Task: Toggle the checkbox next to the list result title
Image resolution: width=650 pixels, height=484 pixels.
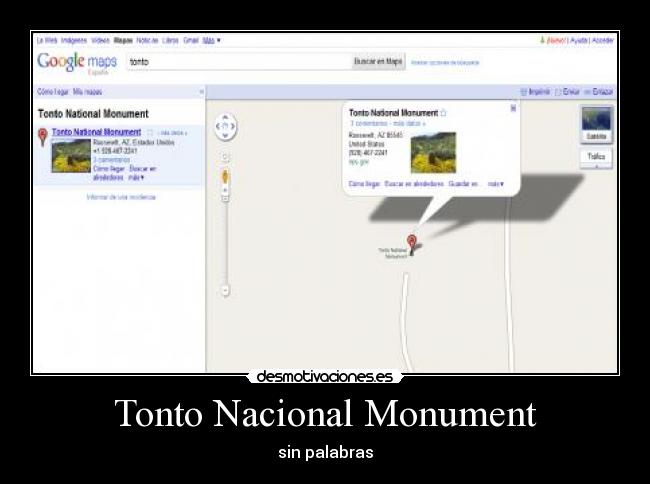Action: (150, 133)
